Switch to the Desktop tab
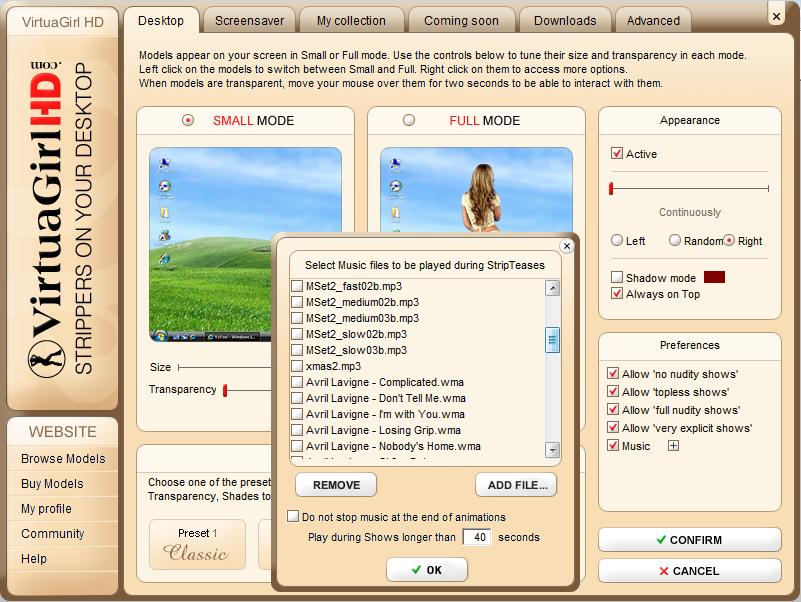801x602 pixels. (161, 20)
